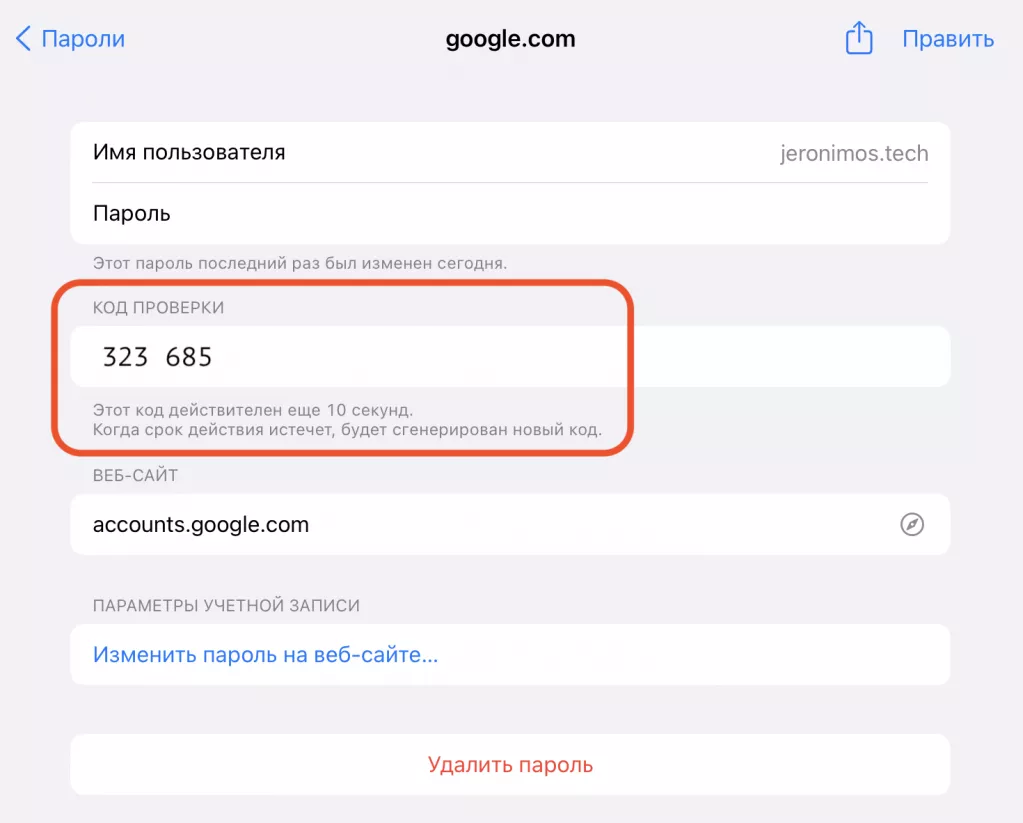Click the КОД ПРОВЕРКИ section header
The width and height of the screenshot is (1023, 823).
158,308
